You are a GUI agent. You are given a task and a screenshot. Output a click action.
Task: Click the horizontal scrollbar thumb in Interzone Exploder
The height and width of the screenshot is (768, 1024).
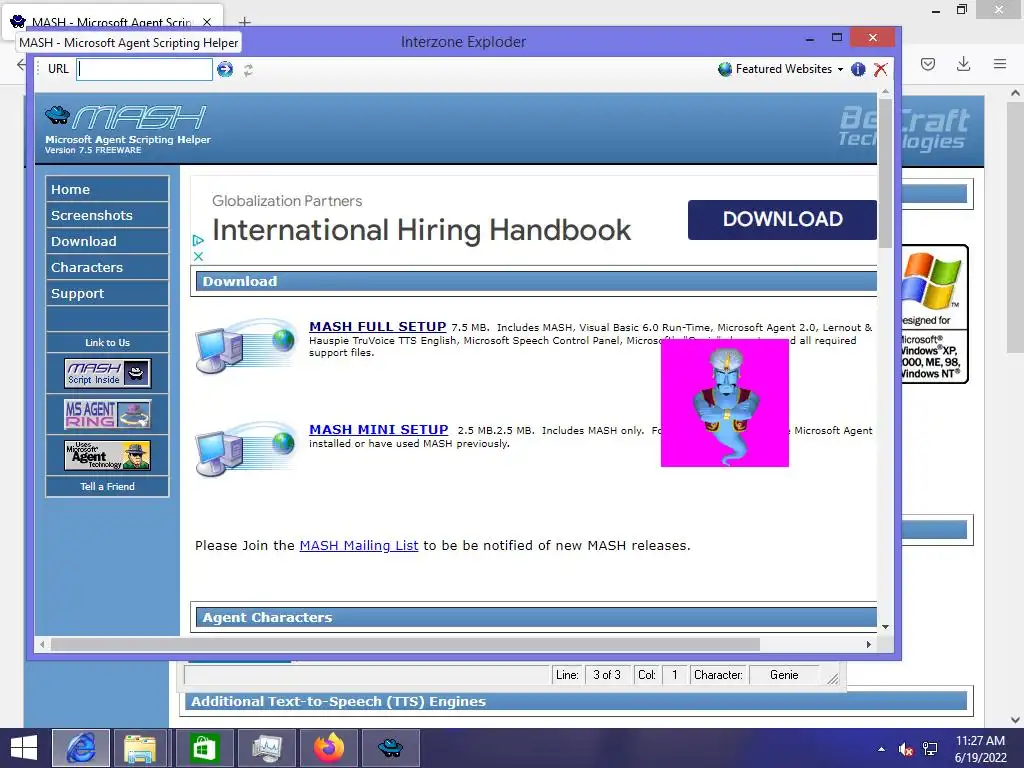pos(406,645)
